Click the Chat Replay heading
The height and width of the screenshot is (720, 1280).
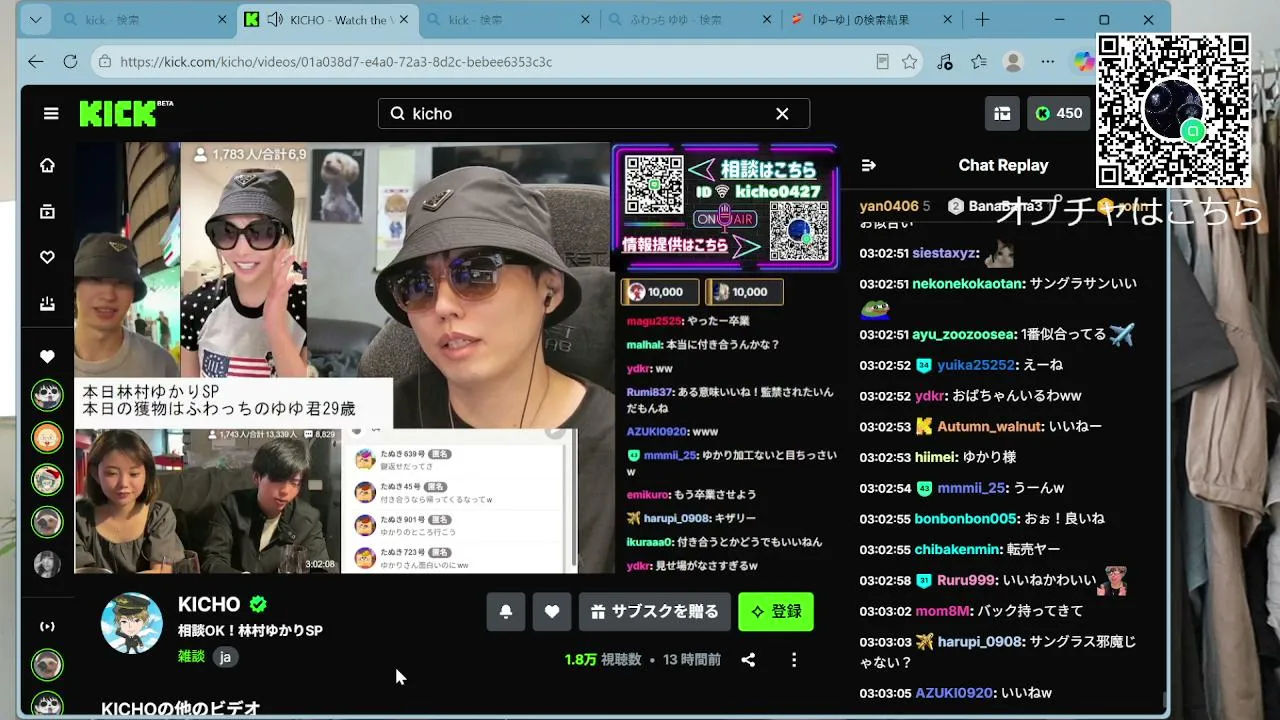1003,166
